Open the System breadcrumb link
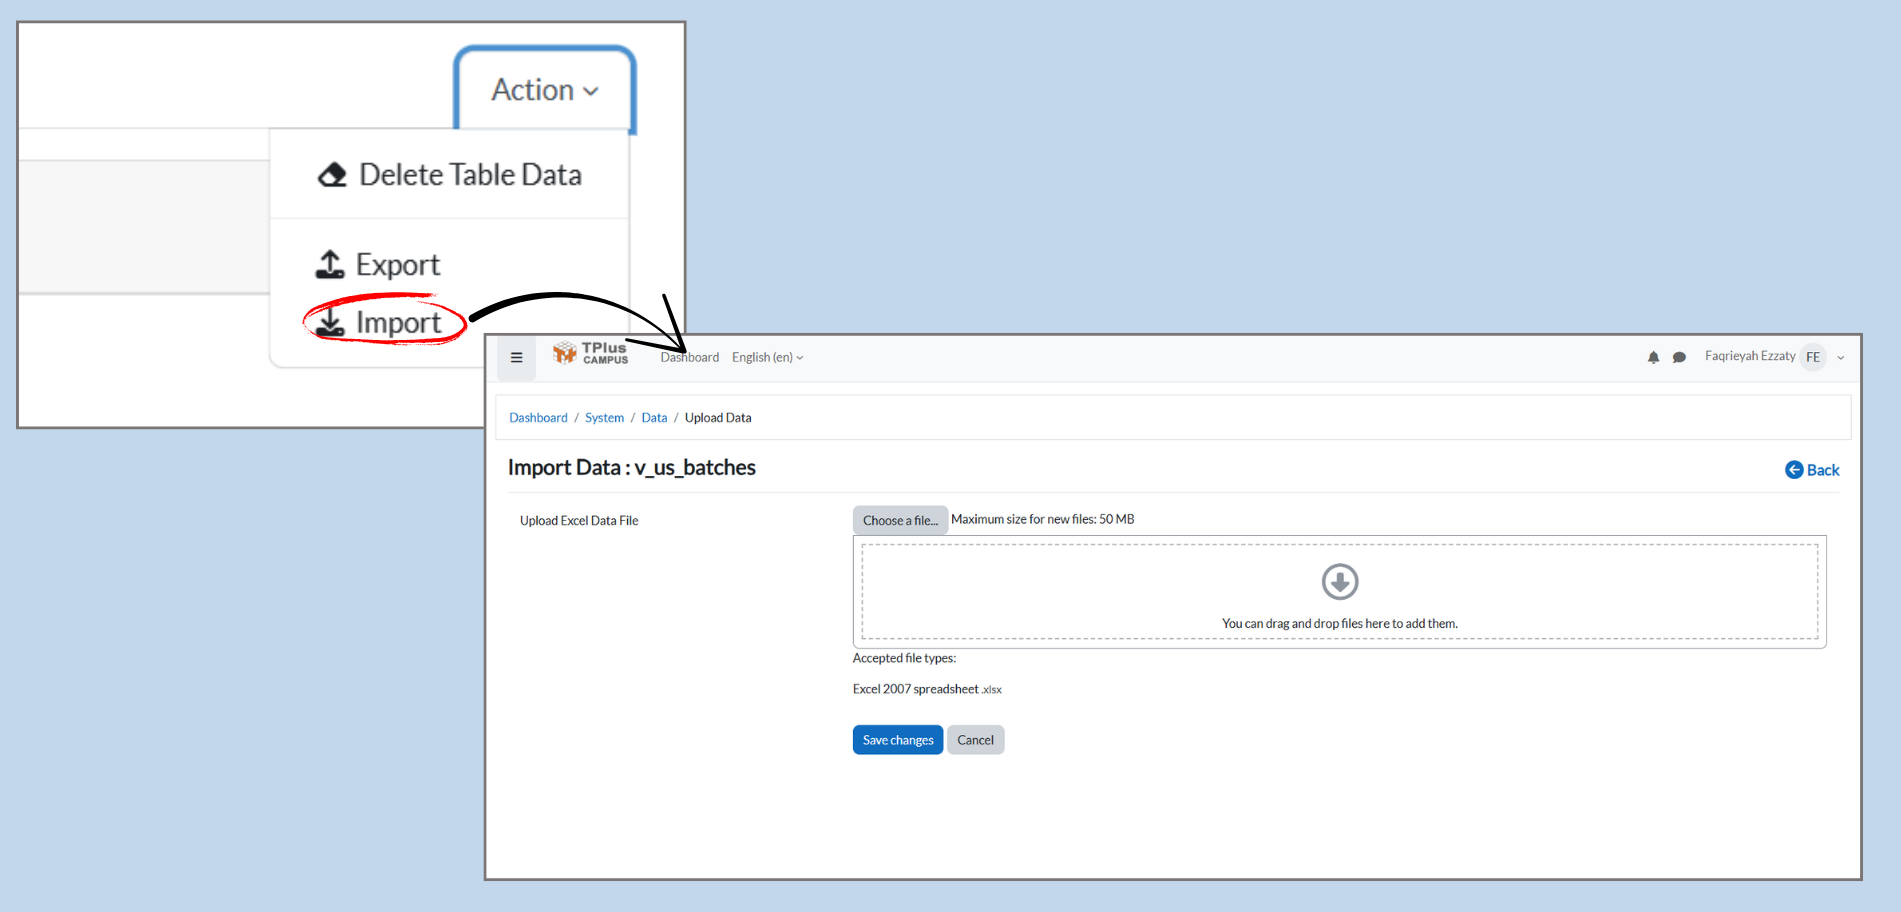This screenshot has height=912, width=1901. coord(604,418)
